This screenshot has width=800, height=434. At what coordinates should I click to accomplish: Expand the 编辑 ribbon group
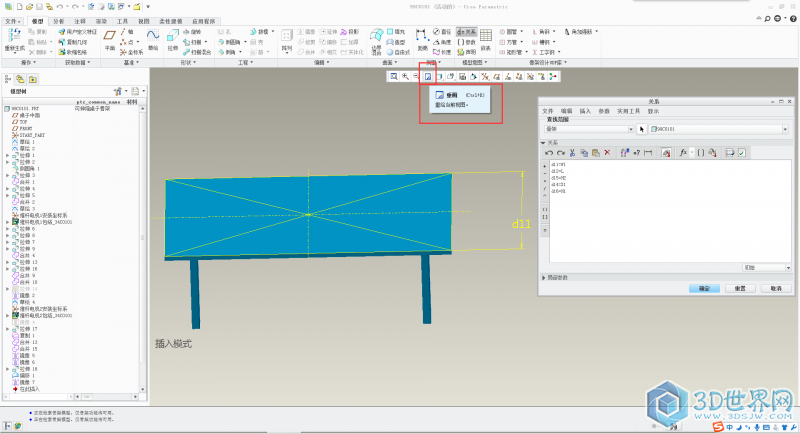pyautogui.click(x=321, y=62)
